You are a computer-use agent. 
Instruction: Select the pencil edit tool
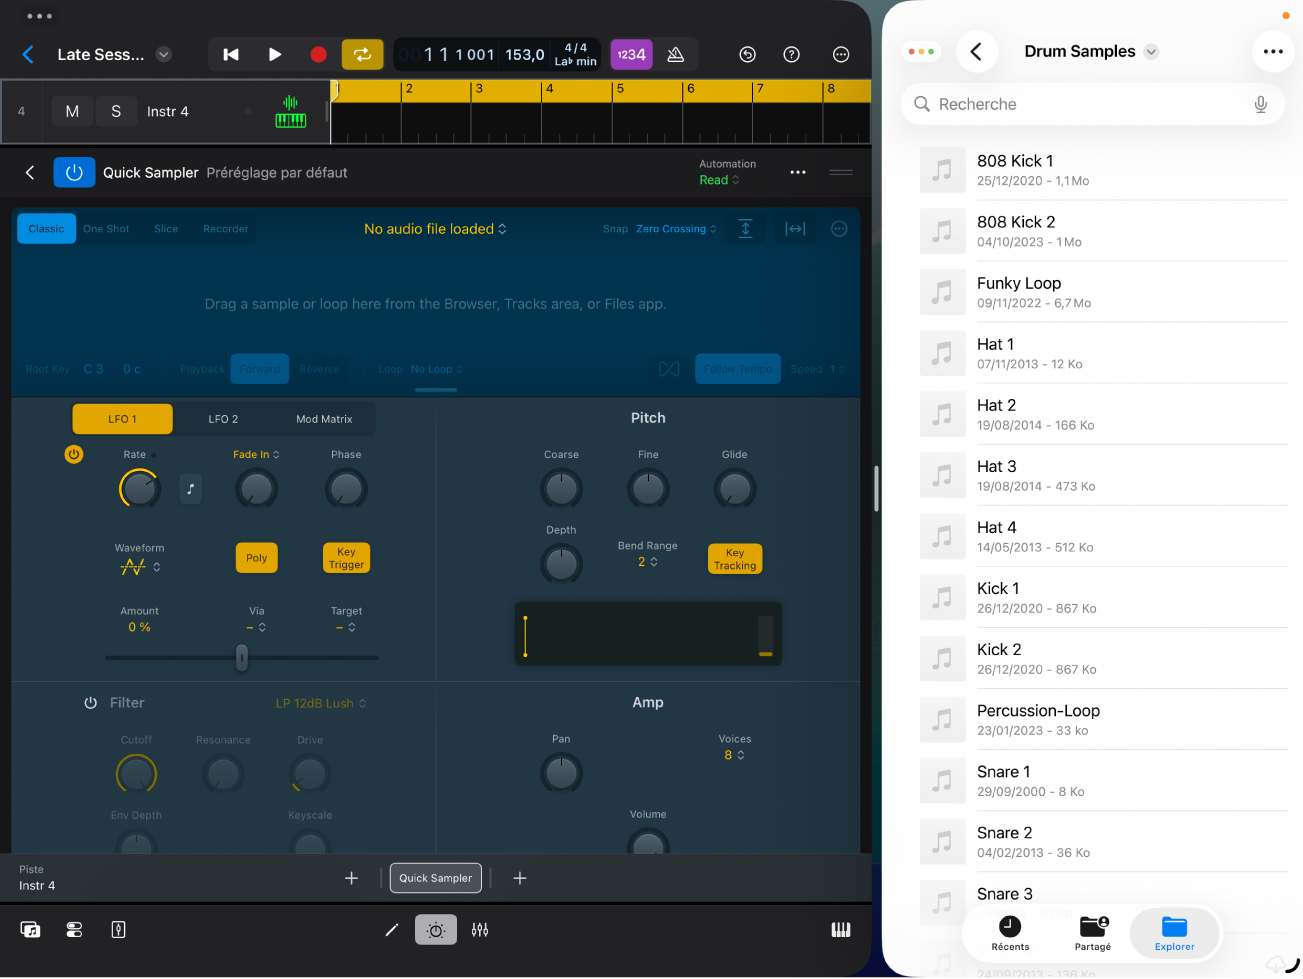coord(392,930)
